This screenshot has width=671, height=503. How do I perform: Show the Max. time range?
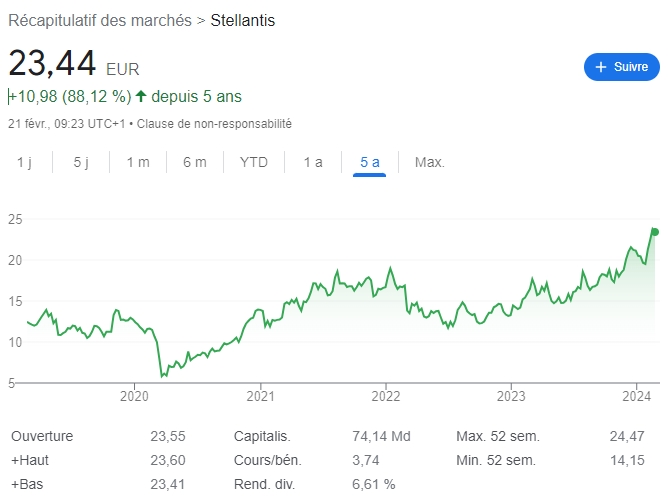[430, 162]
